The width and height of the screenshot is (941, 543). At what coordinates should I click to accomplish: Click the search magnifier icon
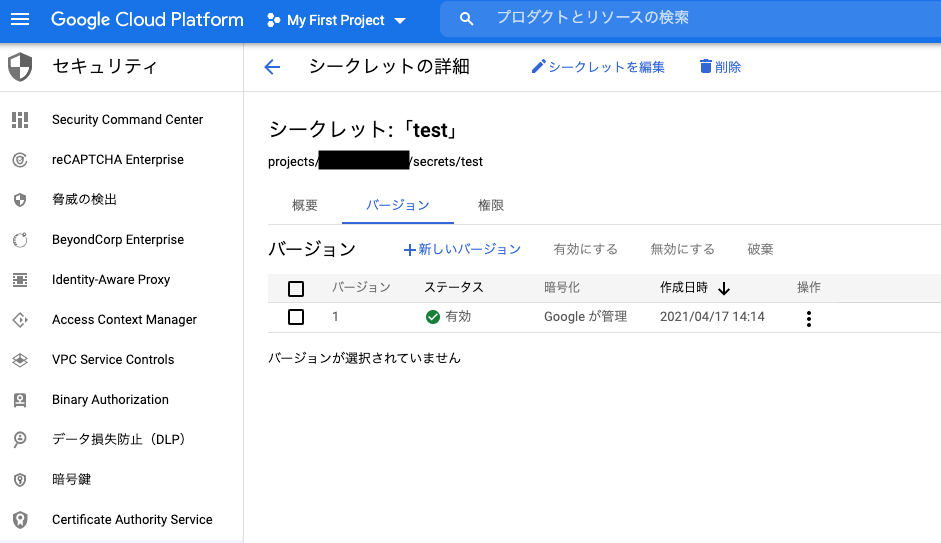point(466,19)
